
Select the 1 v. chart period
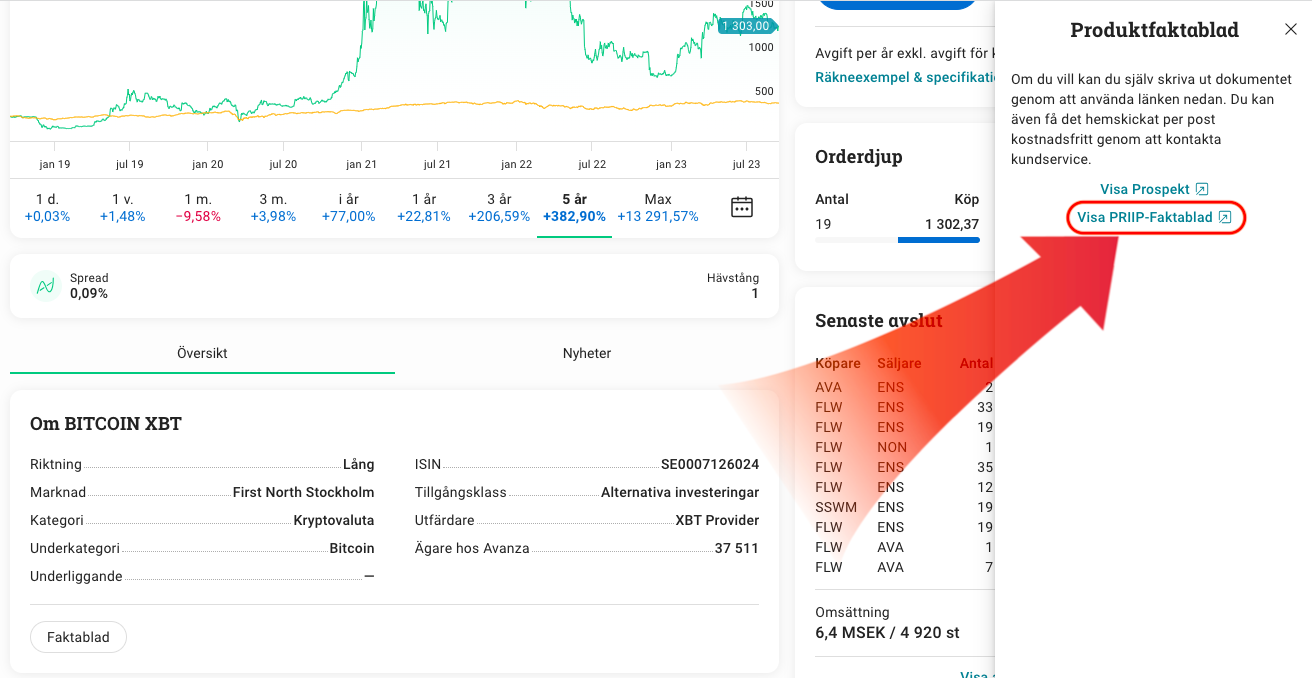coord(122,207)
